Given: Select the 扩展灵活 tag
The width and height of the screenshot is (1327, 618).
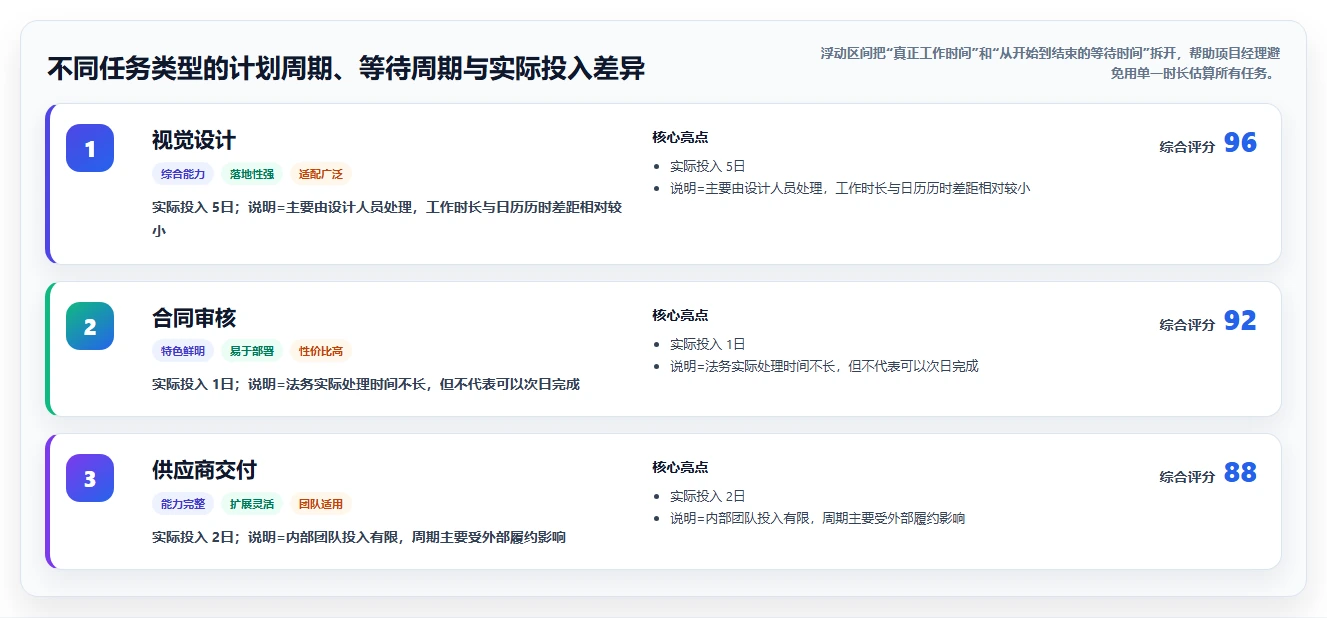Looking at the screenshot, I should (252, 504).
